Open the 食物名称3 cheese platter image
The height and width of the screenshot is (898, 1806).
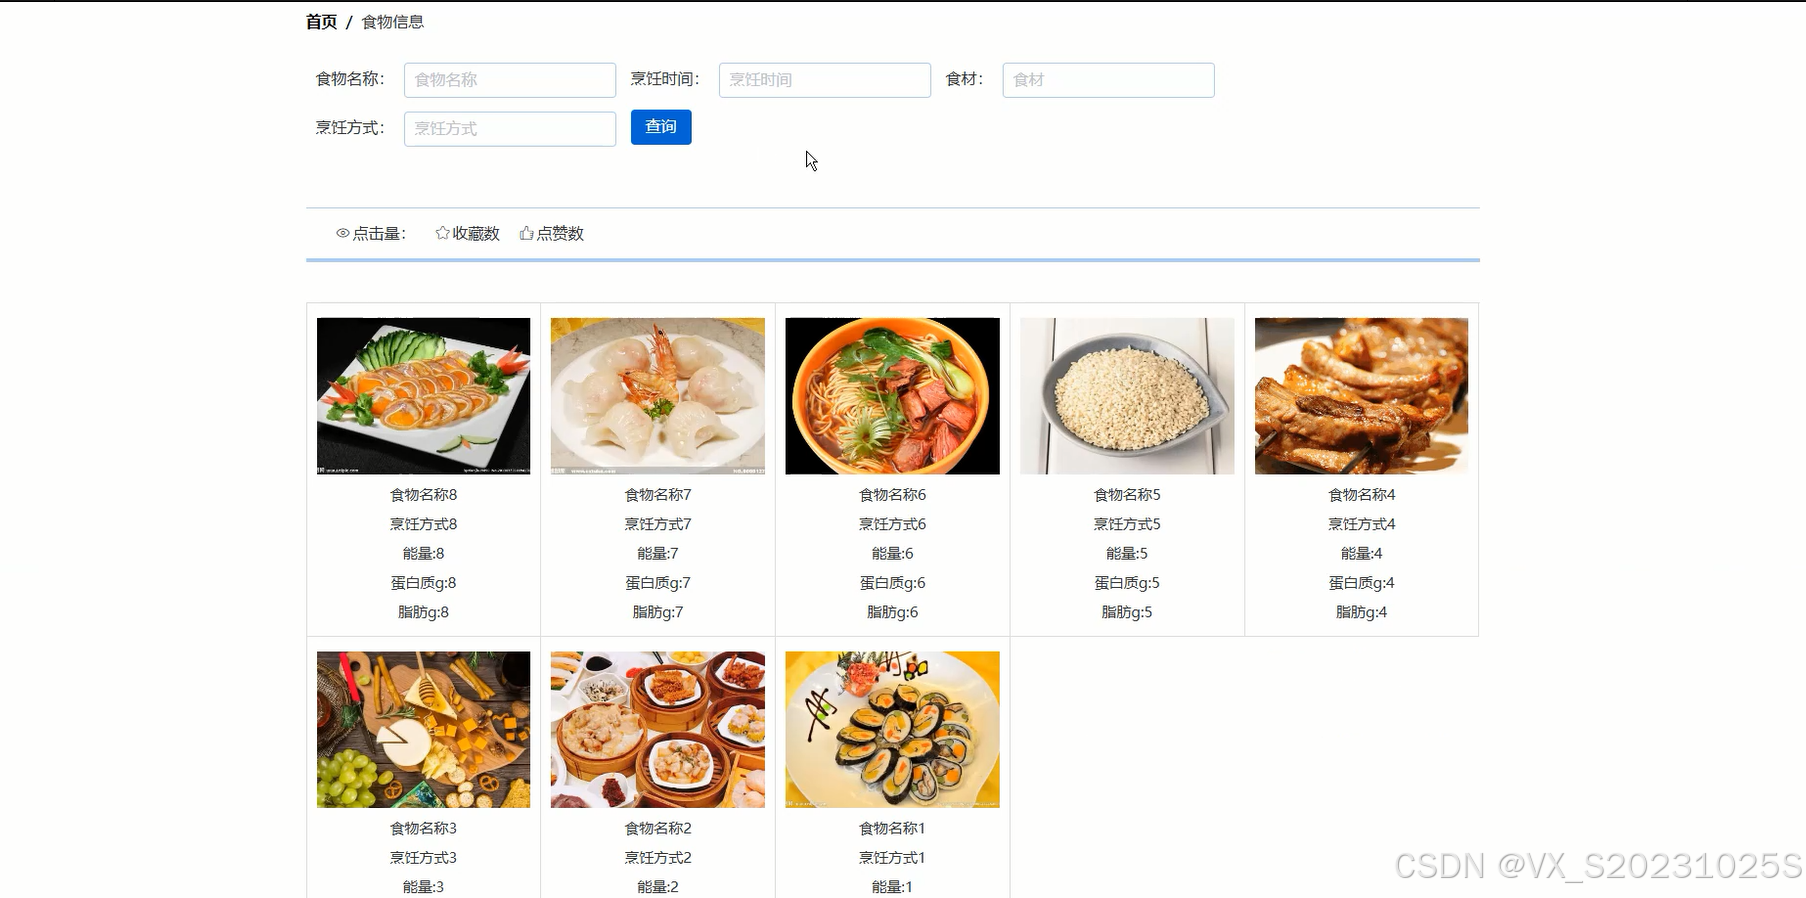point(424,730)
